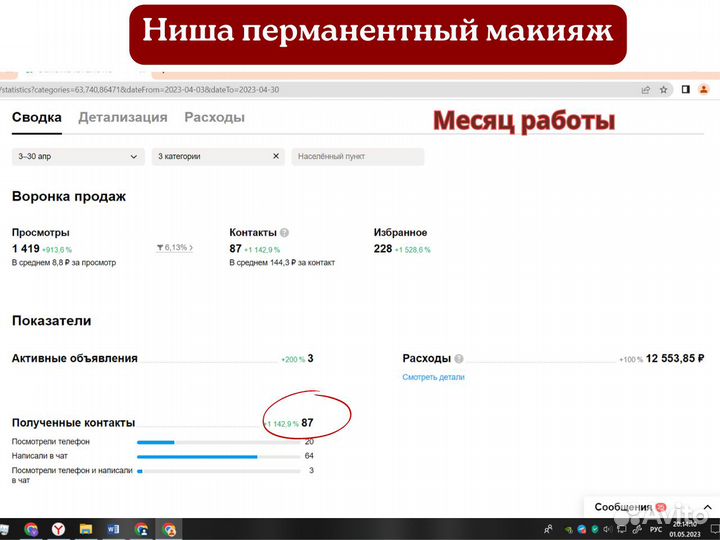The width and height of the screenshot is (720, 540).
Task: Clear the 3 категории filter with X
Action: (276, 156)
